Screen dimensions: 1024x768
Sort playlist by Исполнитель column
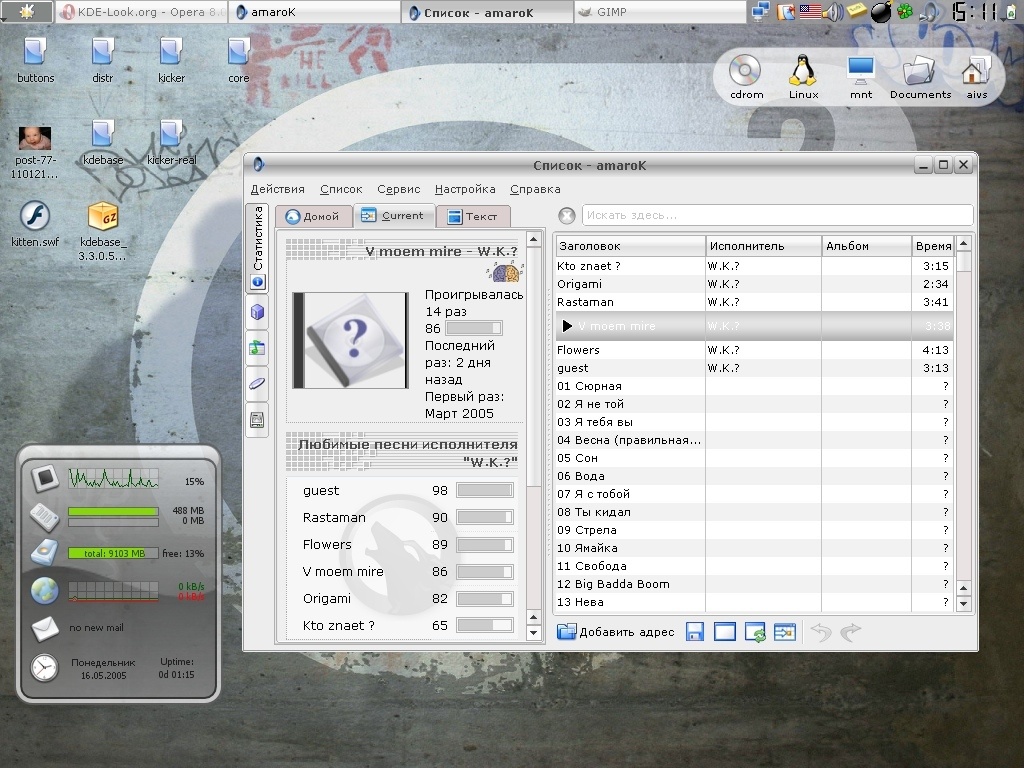click(x=763, y=246)
